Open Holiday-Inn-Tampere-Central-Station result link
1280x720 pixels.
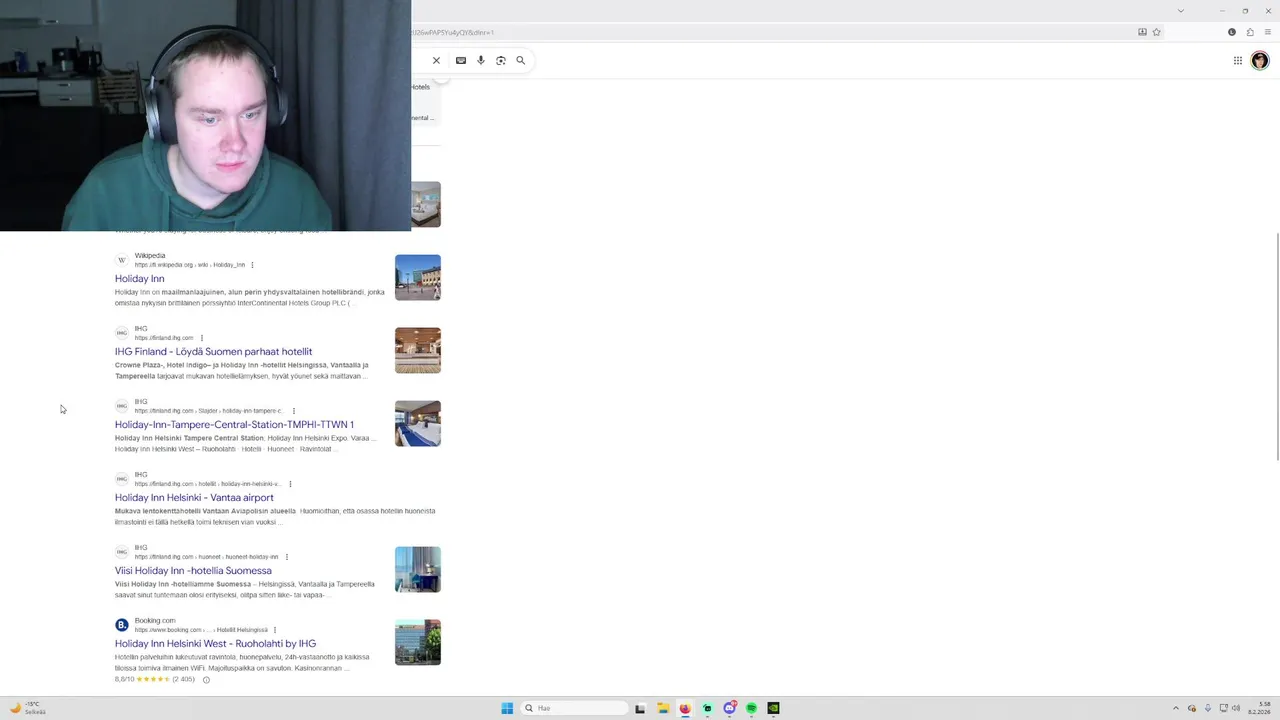pos(234,425)
